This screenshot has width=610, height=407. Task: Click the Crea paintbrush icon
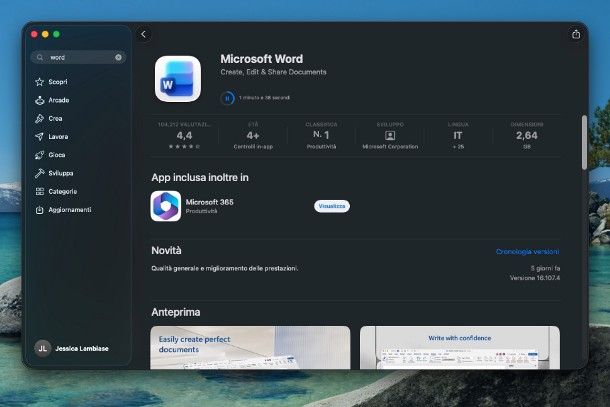point(40,118)
